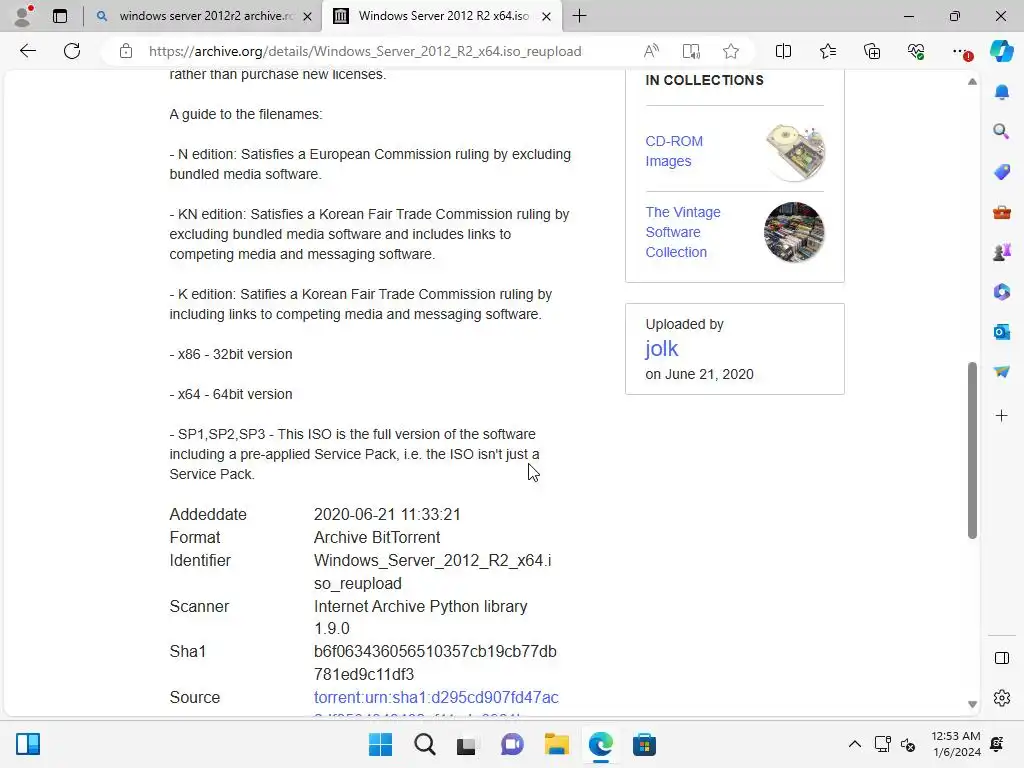
Task: Click the Sha1 hash value
Action: point(435,662)
